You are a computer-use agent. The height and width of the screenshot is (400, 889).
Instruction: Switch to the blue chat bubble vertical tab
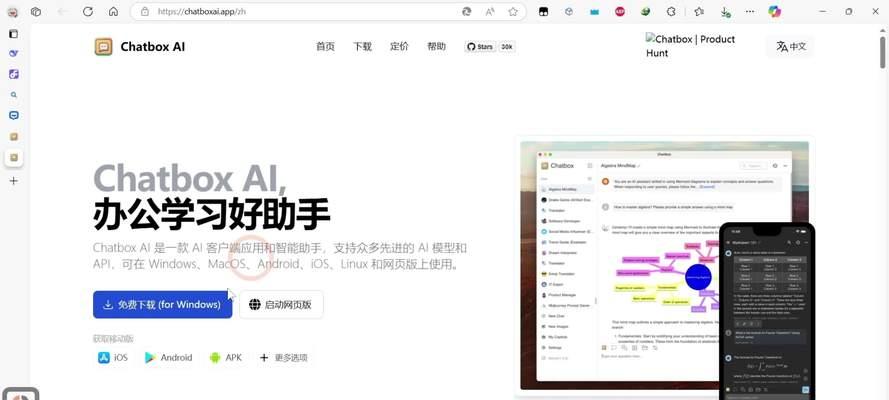pos(14,116)
